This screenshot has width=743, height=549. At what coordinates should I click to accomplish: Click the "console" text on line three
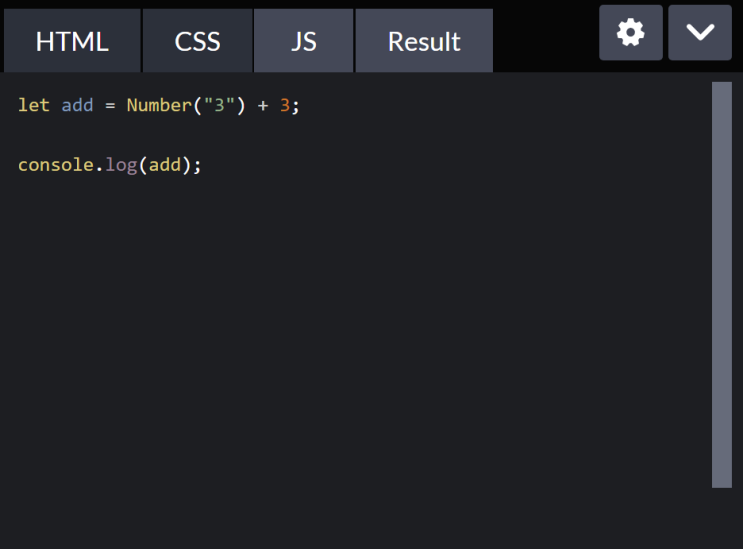(56, 165)
